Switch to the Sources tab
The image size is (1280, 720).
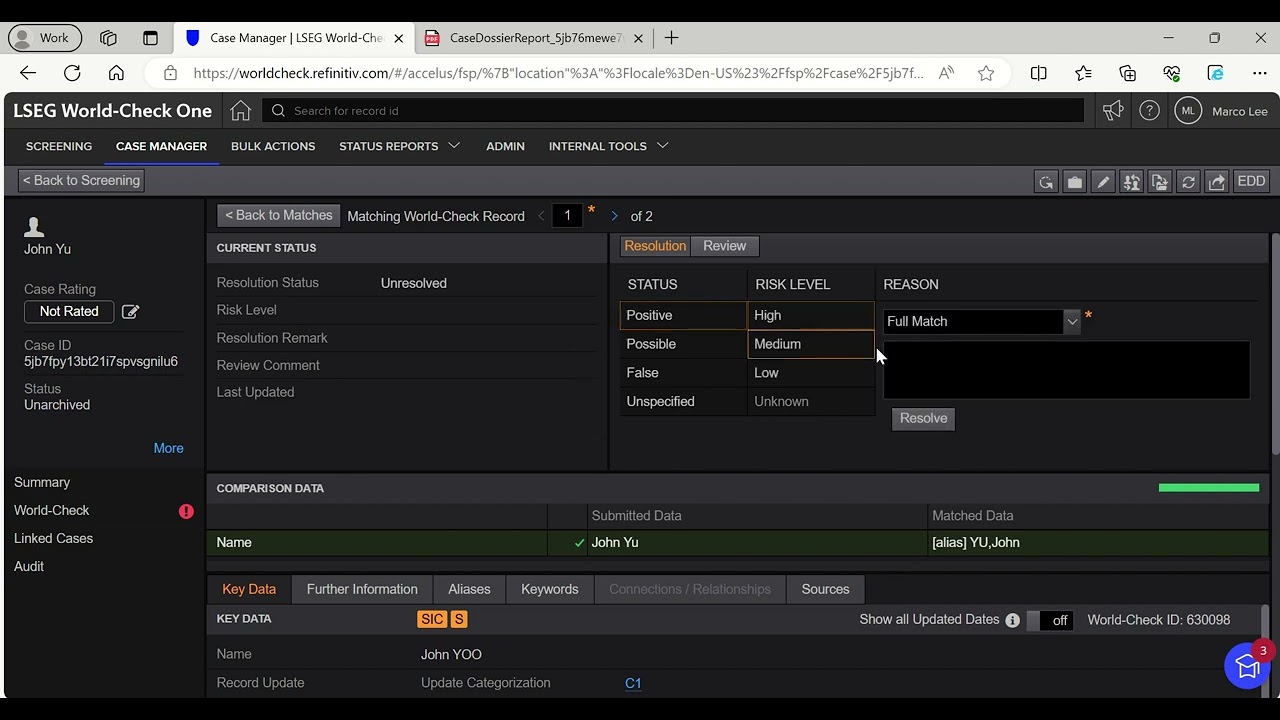pos(825,589)
